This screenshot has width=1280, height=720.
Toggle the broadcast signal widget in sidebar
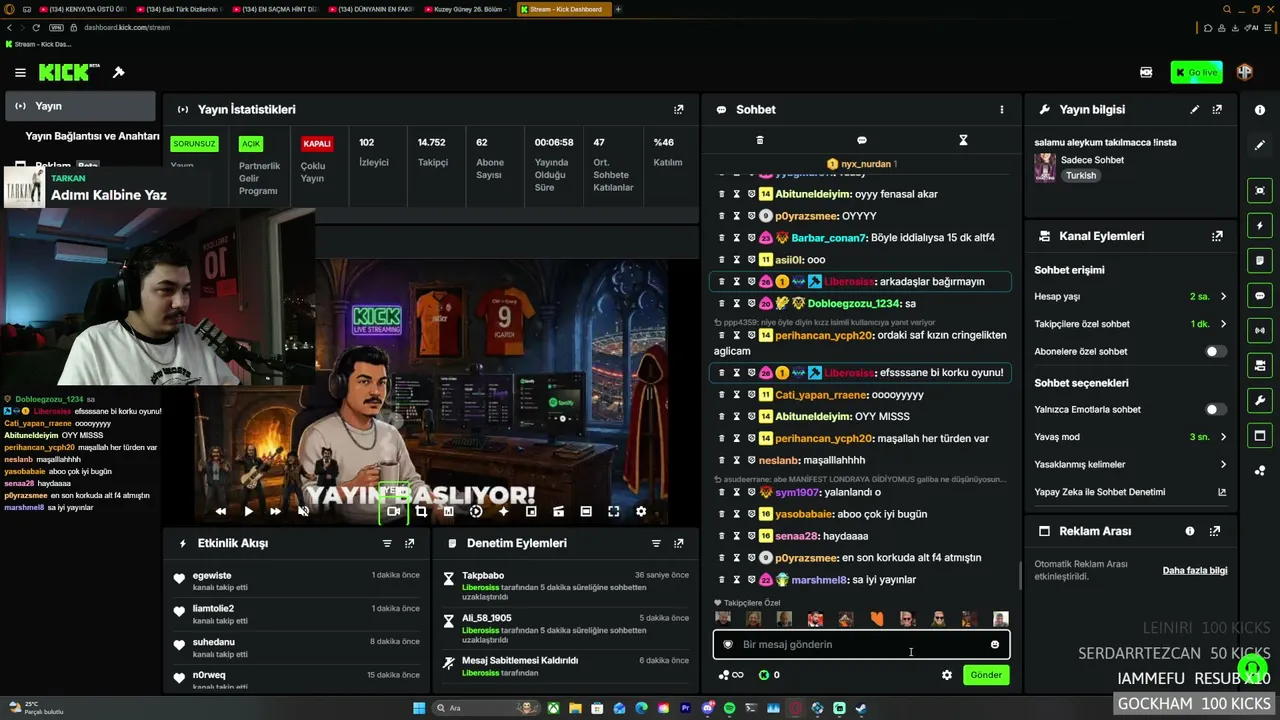[1260, 330]
